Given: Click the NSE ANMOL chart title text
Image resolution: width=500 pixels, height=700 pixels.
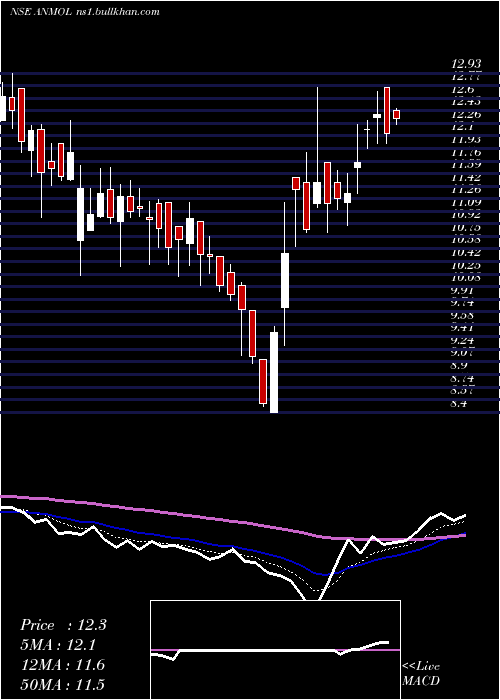Looking at the screenshot, I should pos(84,12).
